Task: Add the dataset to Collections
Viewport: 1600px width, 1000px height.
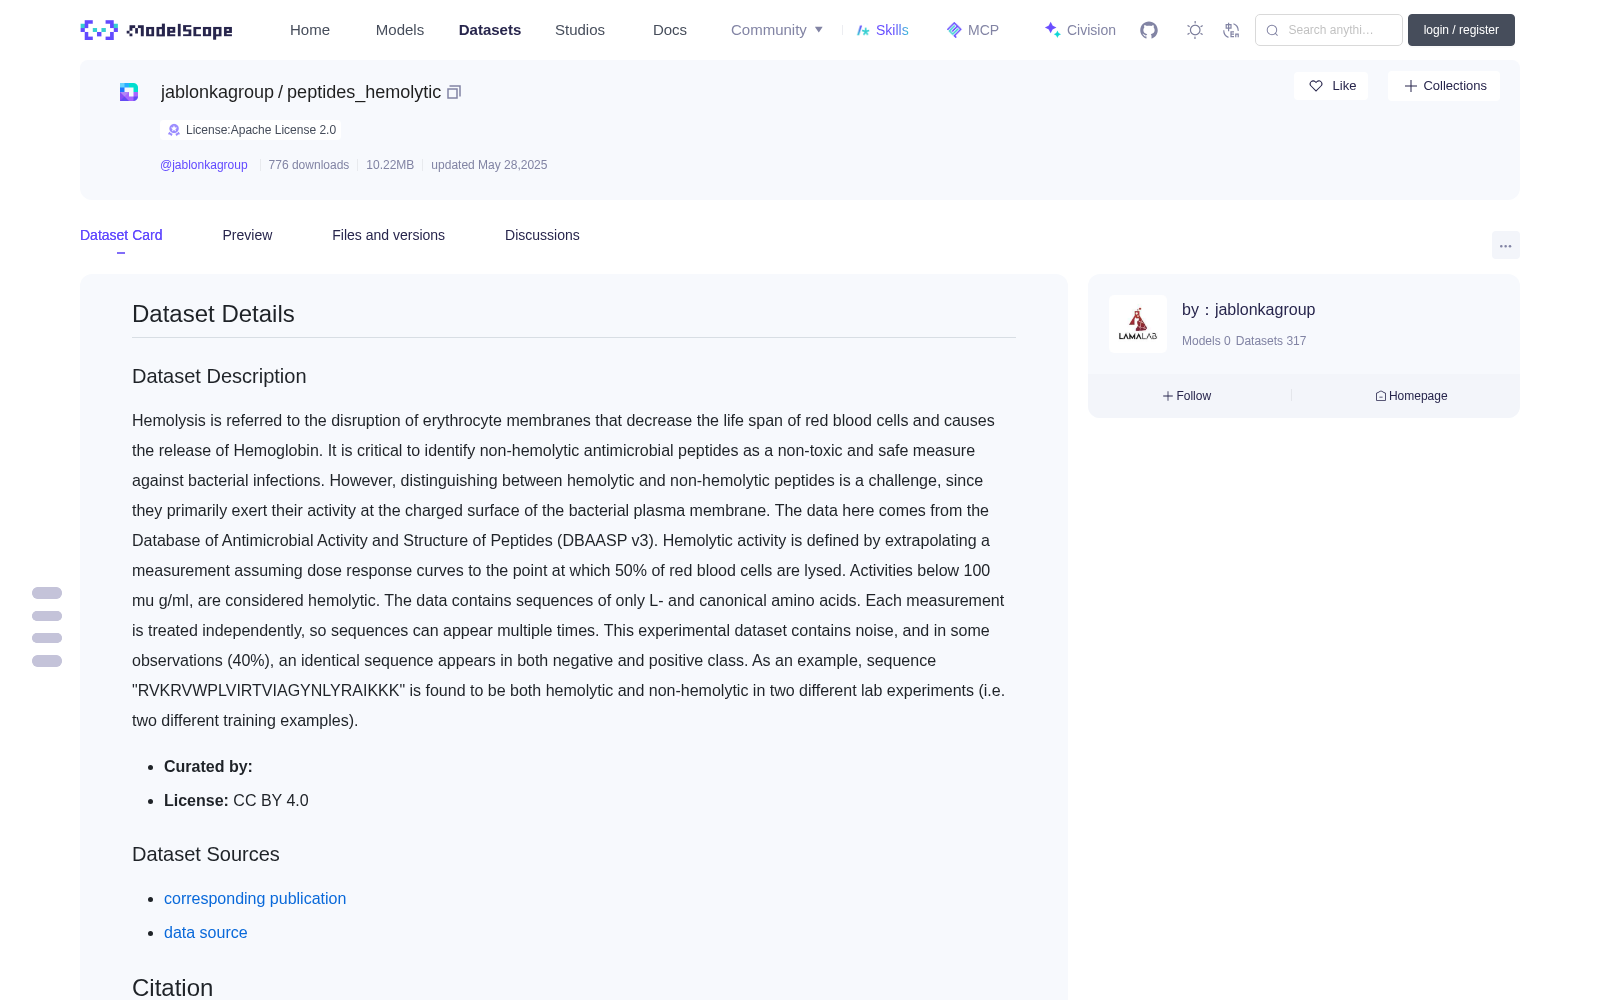Action: click(x=1444, y=86)
